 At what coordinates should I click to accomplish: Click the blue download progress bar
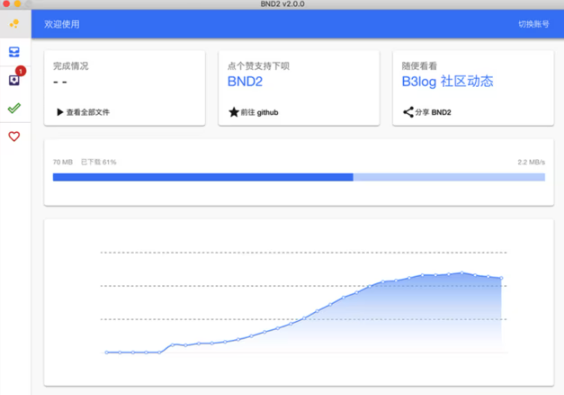click(x=299, y=177)
